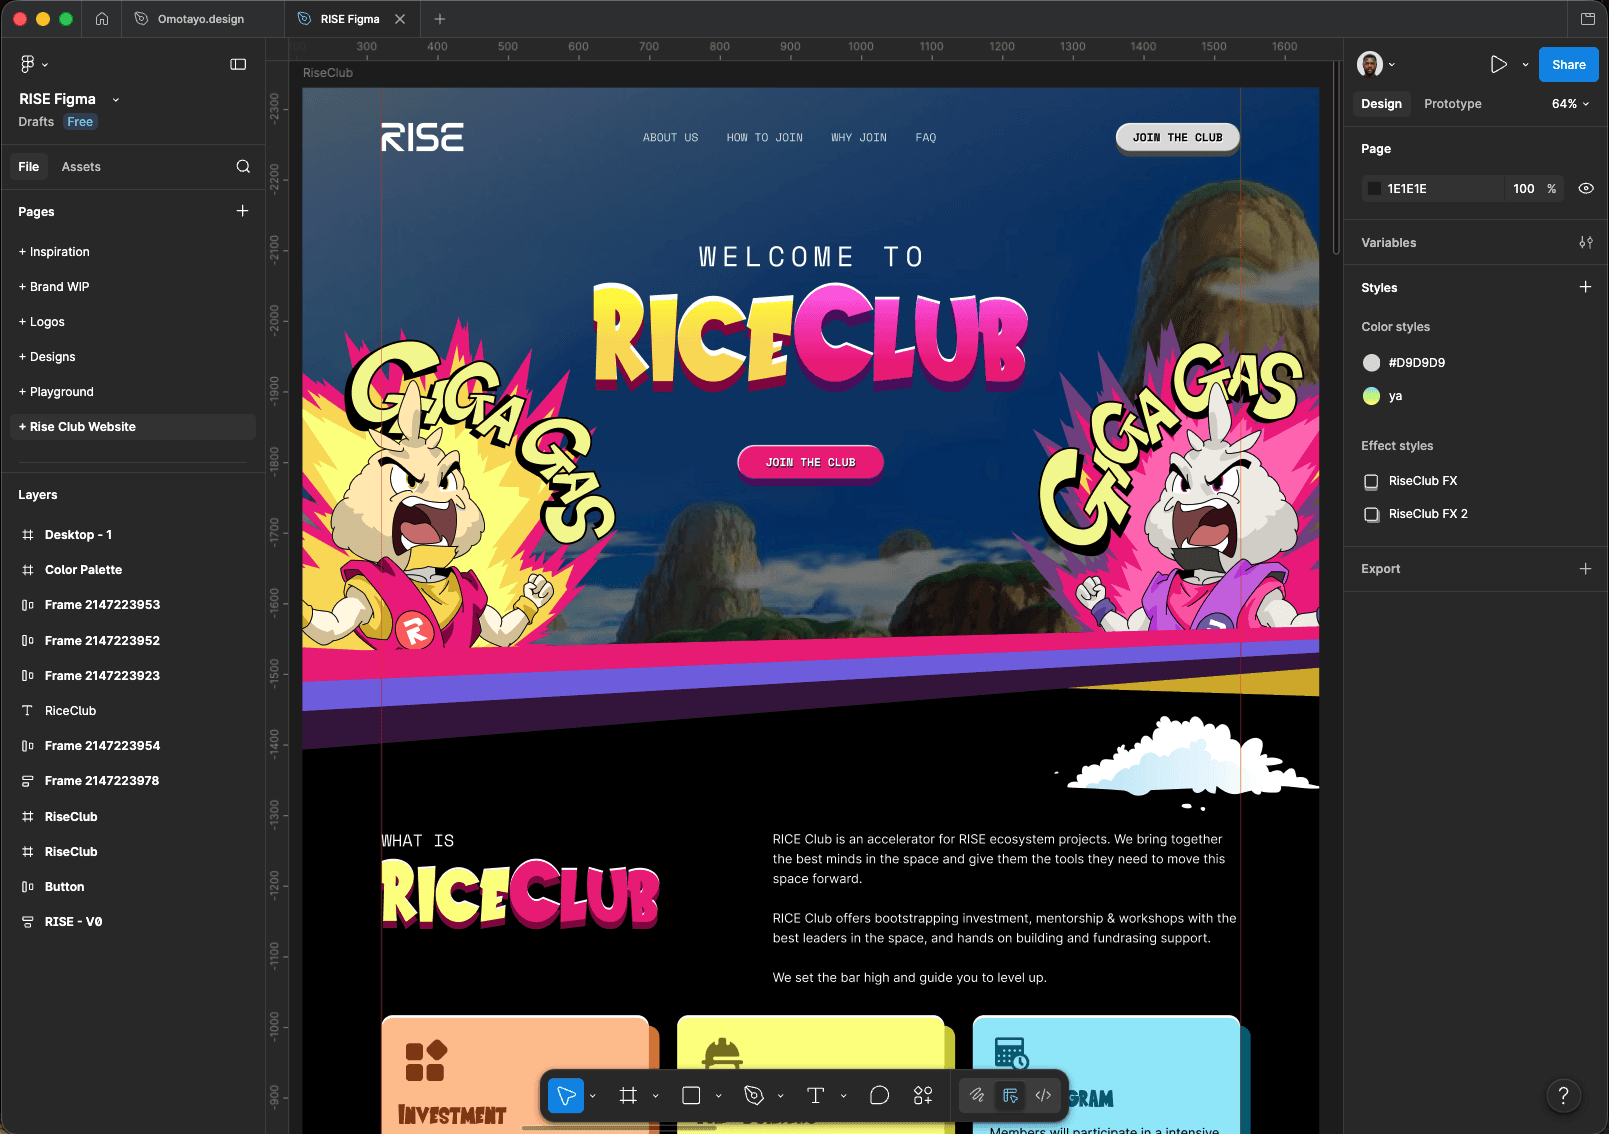Select the RiseClub FX 2 effect style icon
The width and height of the screenshot is (1609, 1134).
[x=1372, y=514]
